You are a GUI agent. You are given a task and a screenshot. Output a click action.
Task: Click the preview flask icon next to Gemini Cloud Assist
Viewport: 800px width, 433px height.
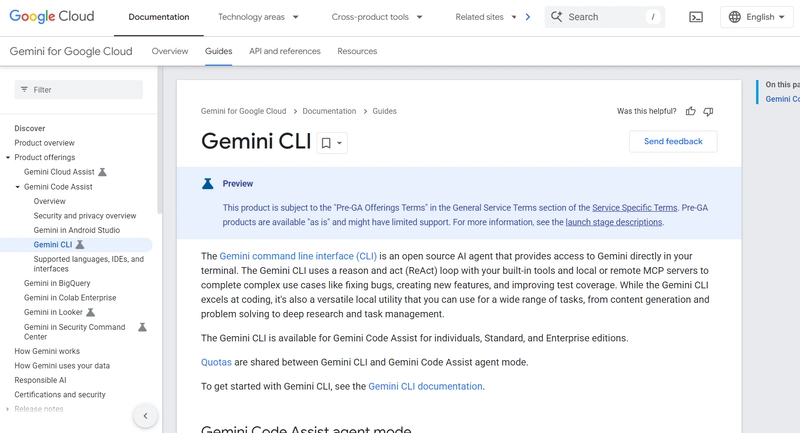[x=102, y=172]
